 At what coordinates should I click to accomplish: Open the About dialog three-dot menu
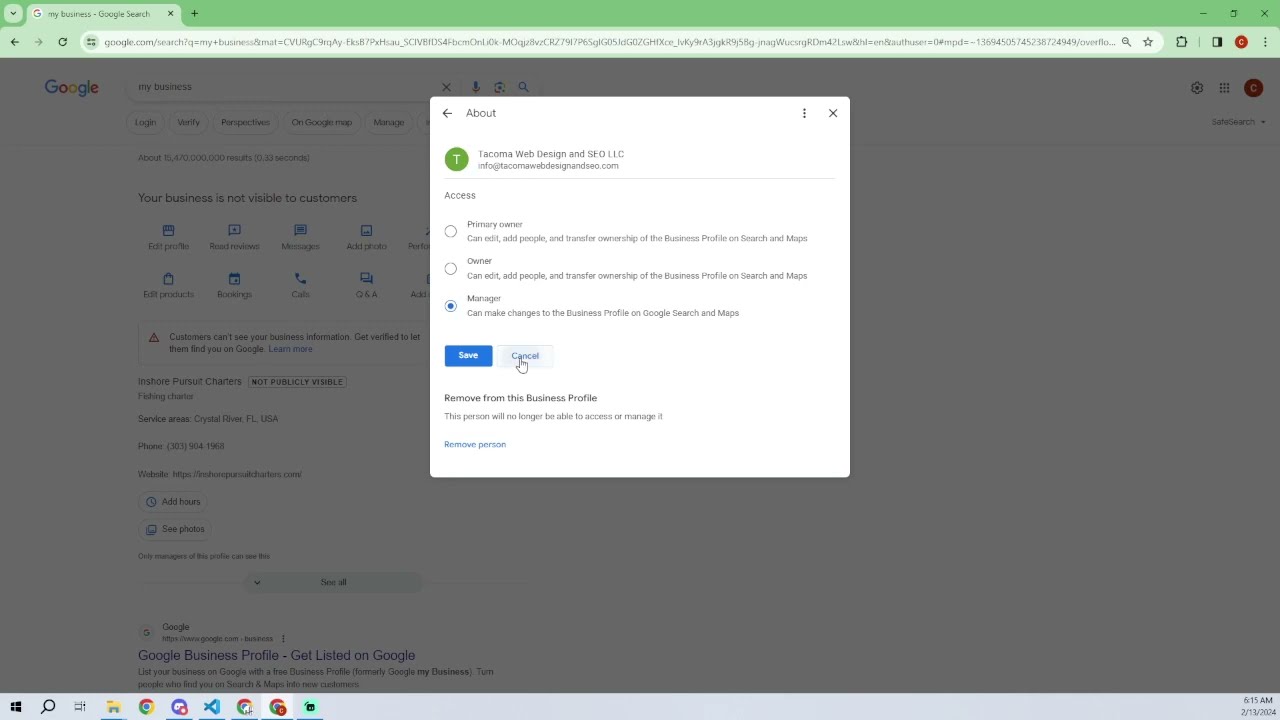(x=804, y=113)
